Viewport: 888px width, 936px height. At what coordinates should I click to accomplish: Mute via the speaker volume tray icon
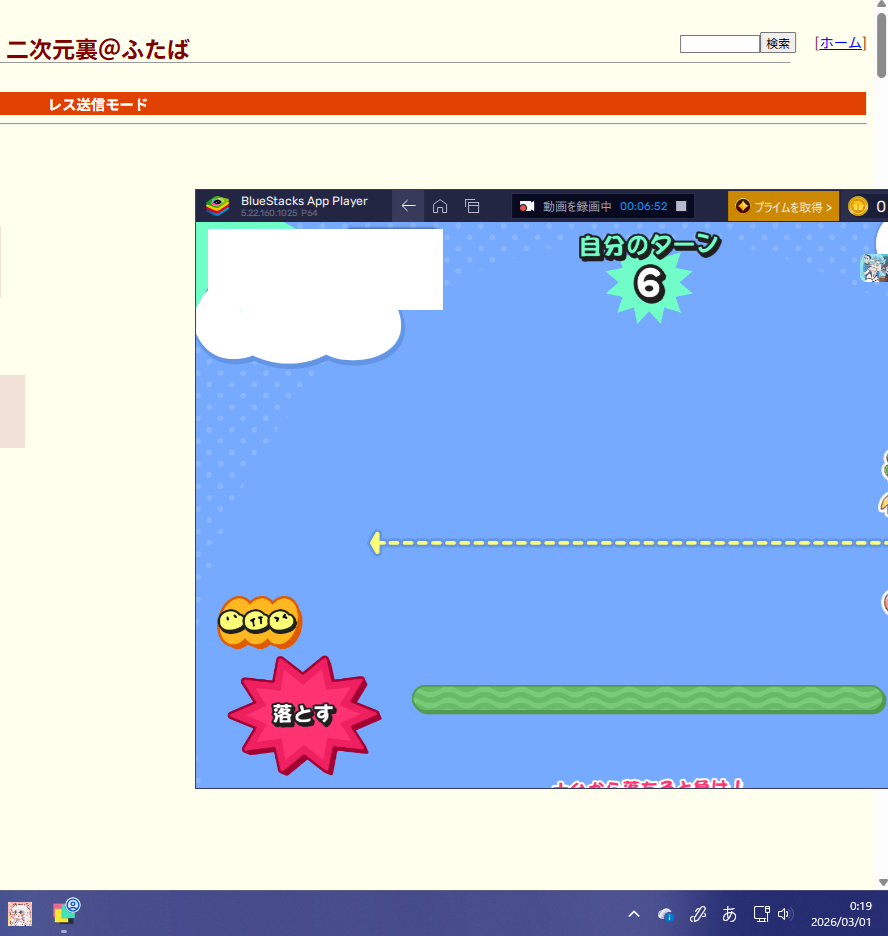pyautogui.click(x=784, y=914)
